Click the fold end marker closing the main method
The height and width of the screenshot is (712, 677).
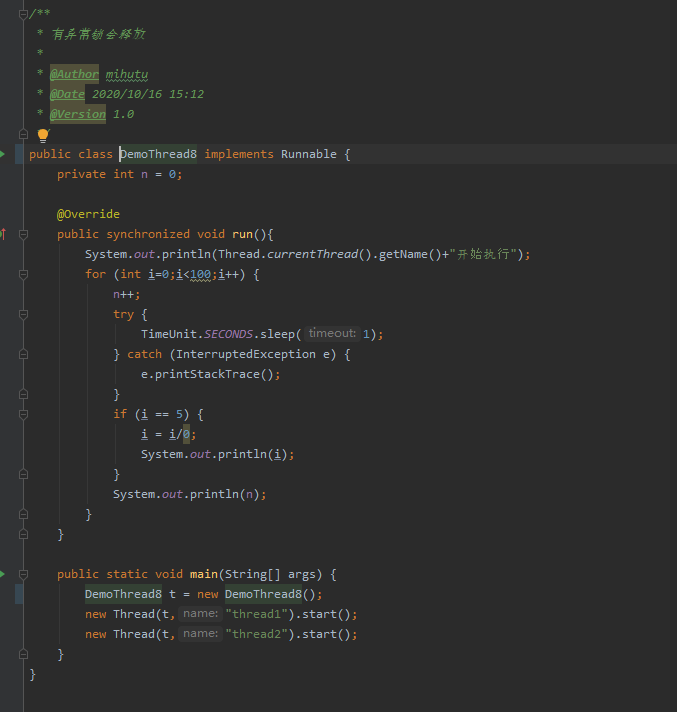[x=23, y=654]
